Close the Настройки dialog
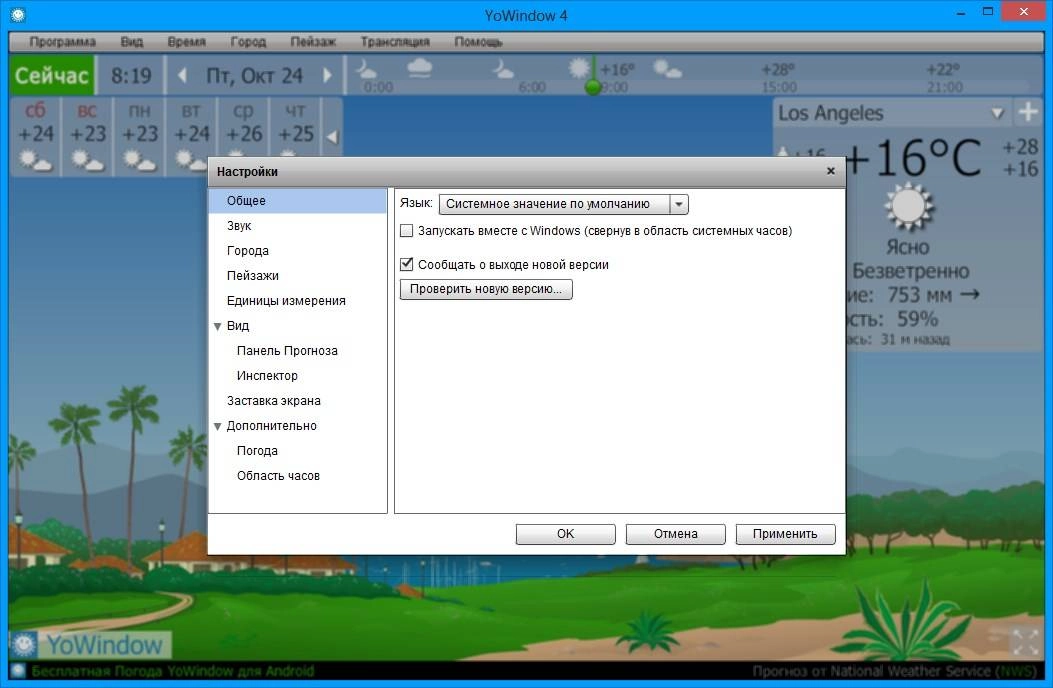 (831, 171)
